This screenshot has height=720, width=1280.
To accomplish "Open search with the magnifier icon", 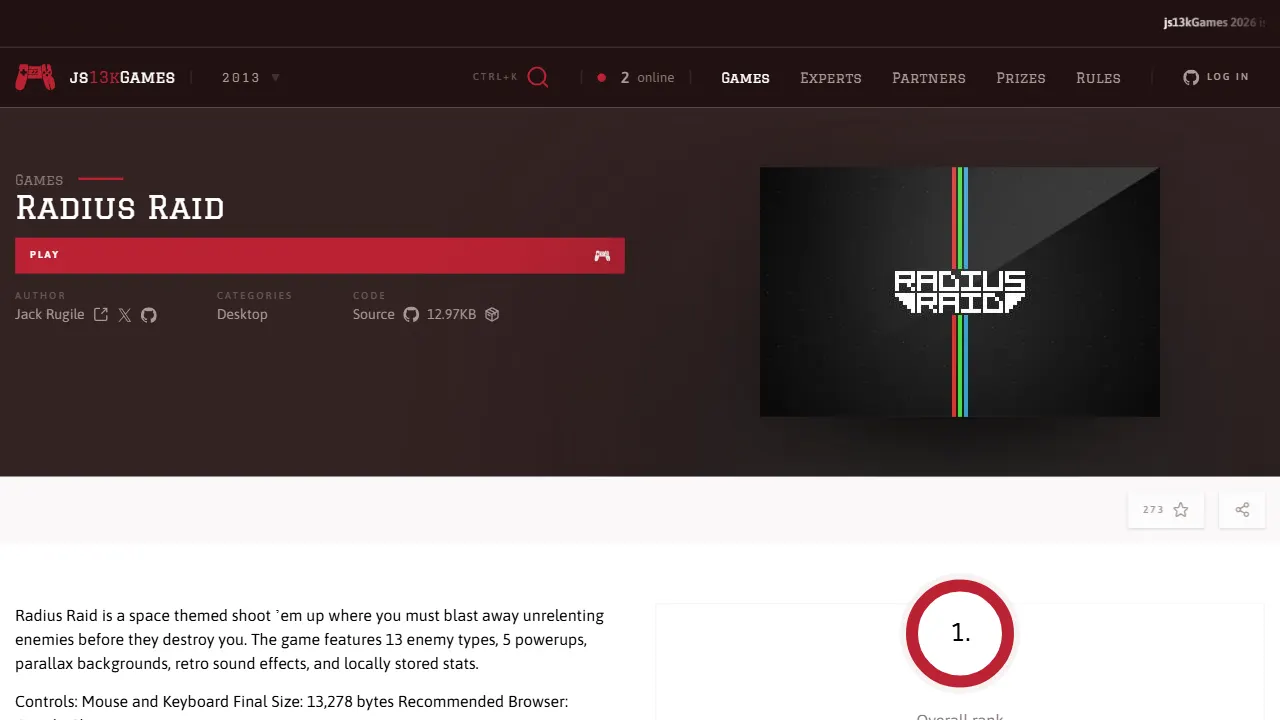I will click(538, 77).
